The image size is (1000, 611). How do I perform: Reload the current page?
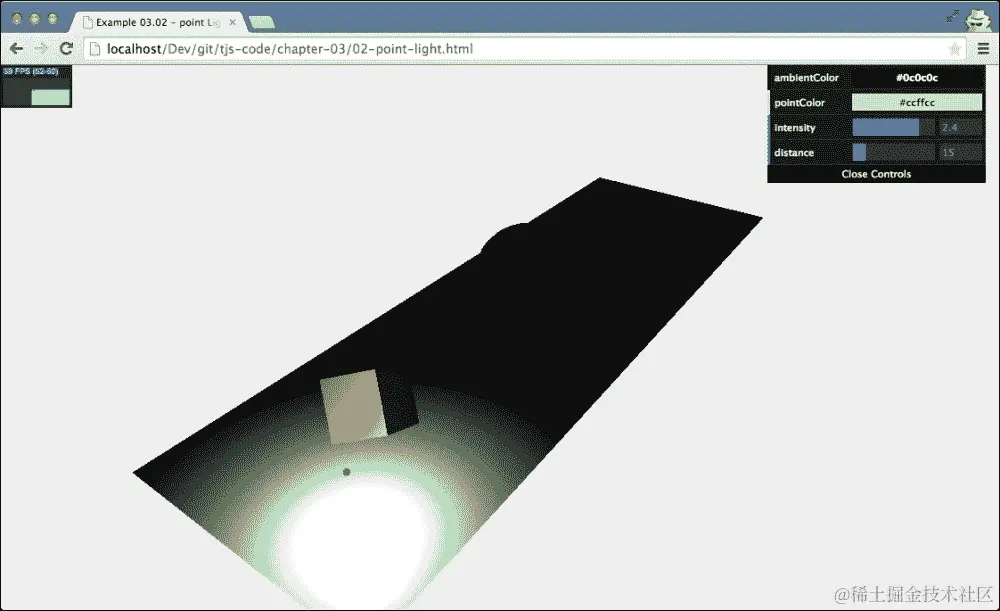66,48
